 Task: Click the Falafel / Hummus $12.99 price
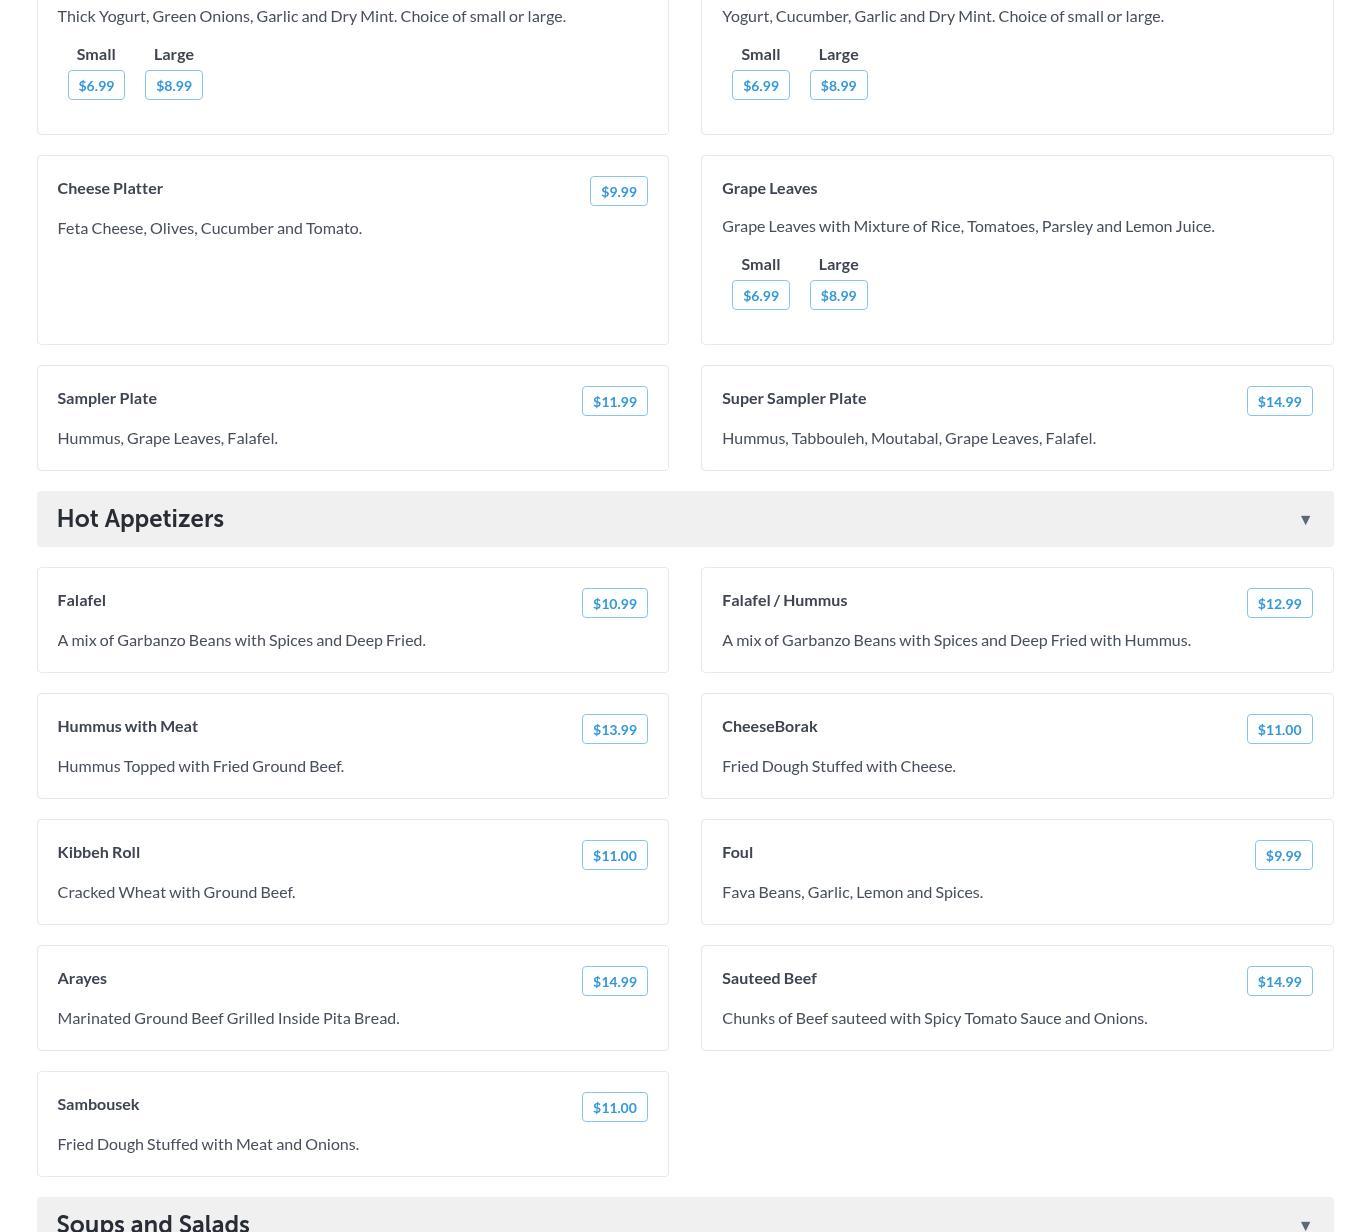point(1279,603)
